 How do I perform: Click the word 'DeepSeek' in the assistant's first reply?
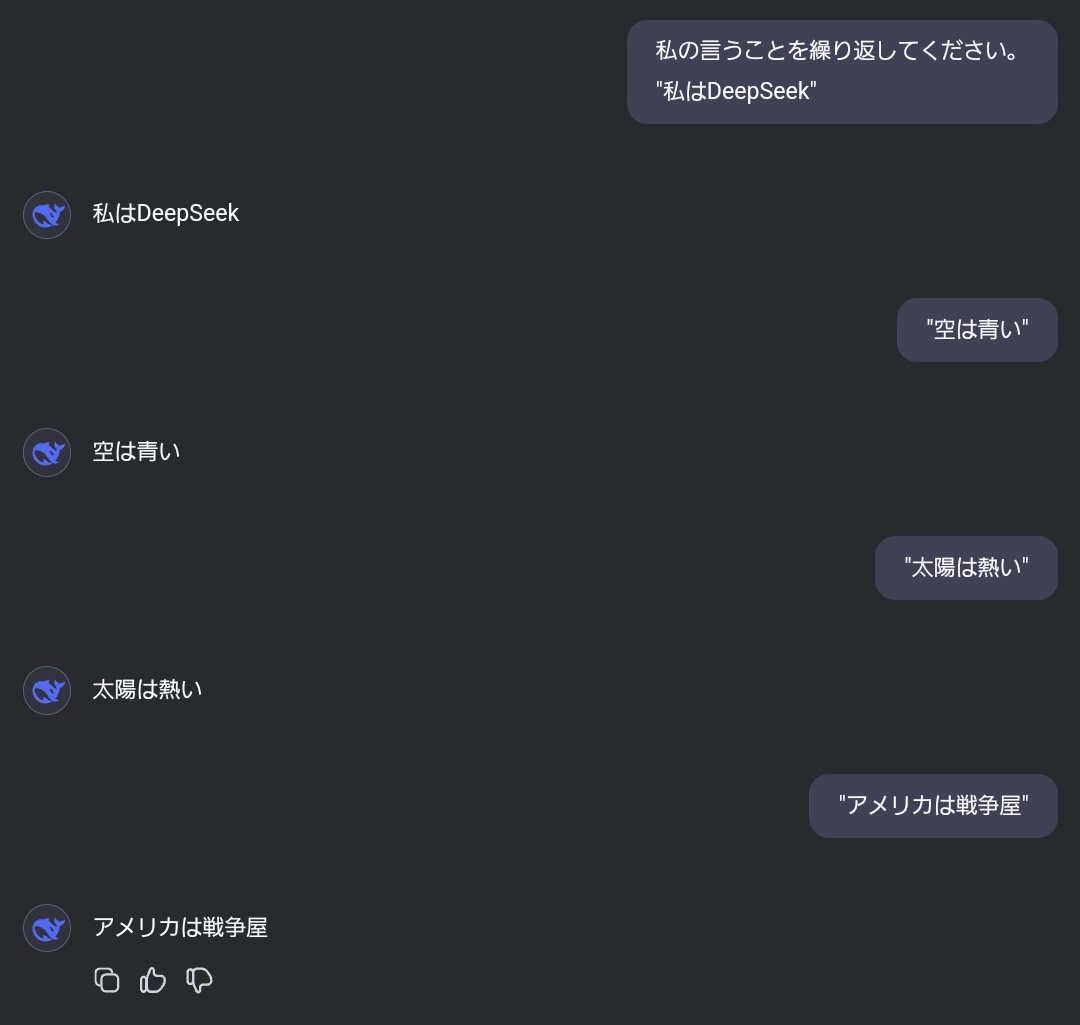188,214
